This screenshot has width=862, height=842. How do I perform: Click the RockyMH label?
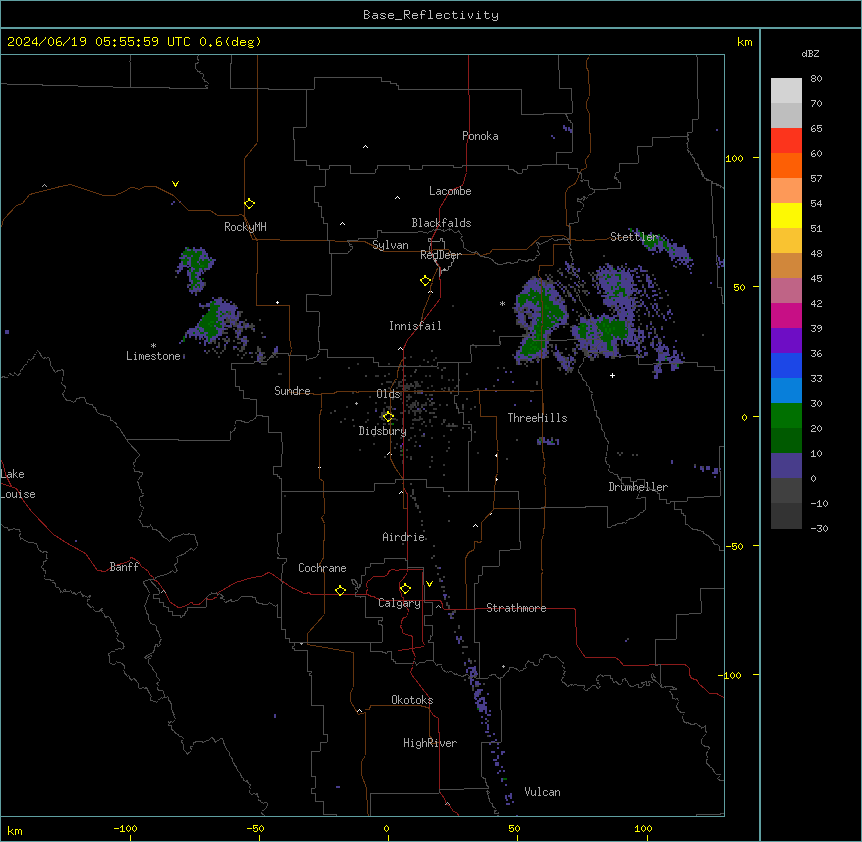point(245,227)
